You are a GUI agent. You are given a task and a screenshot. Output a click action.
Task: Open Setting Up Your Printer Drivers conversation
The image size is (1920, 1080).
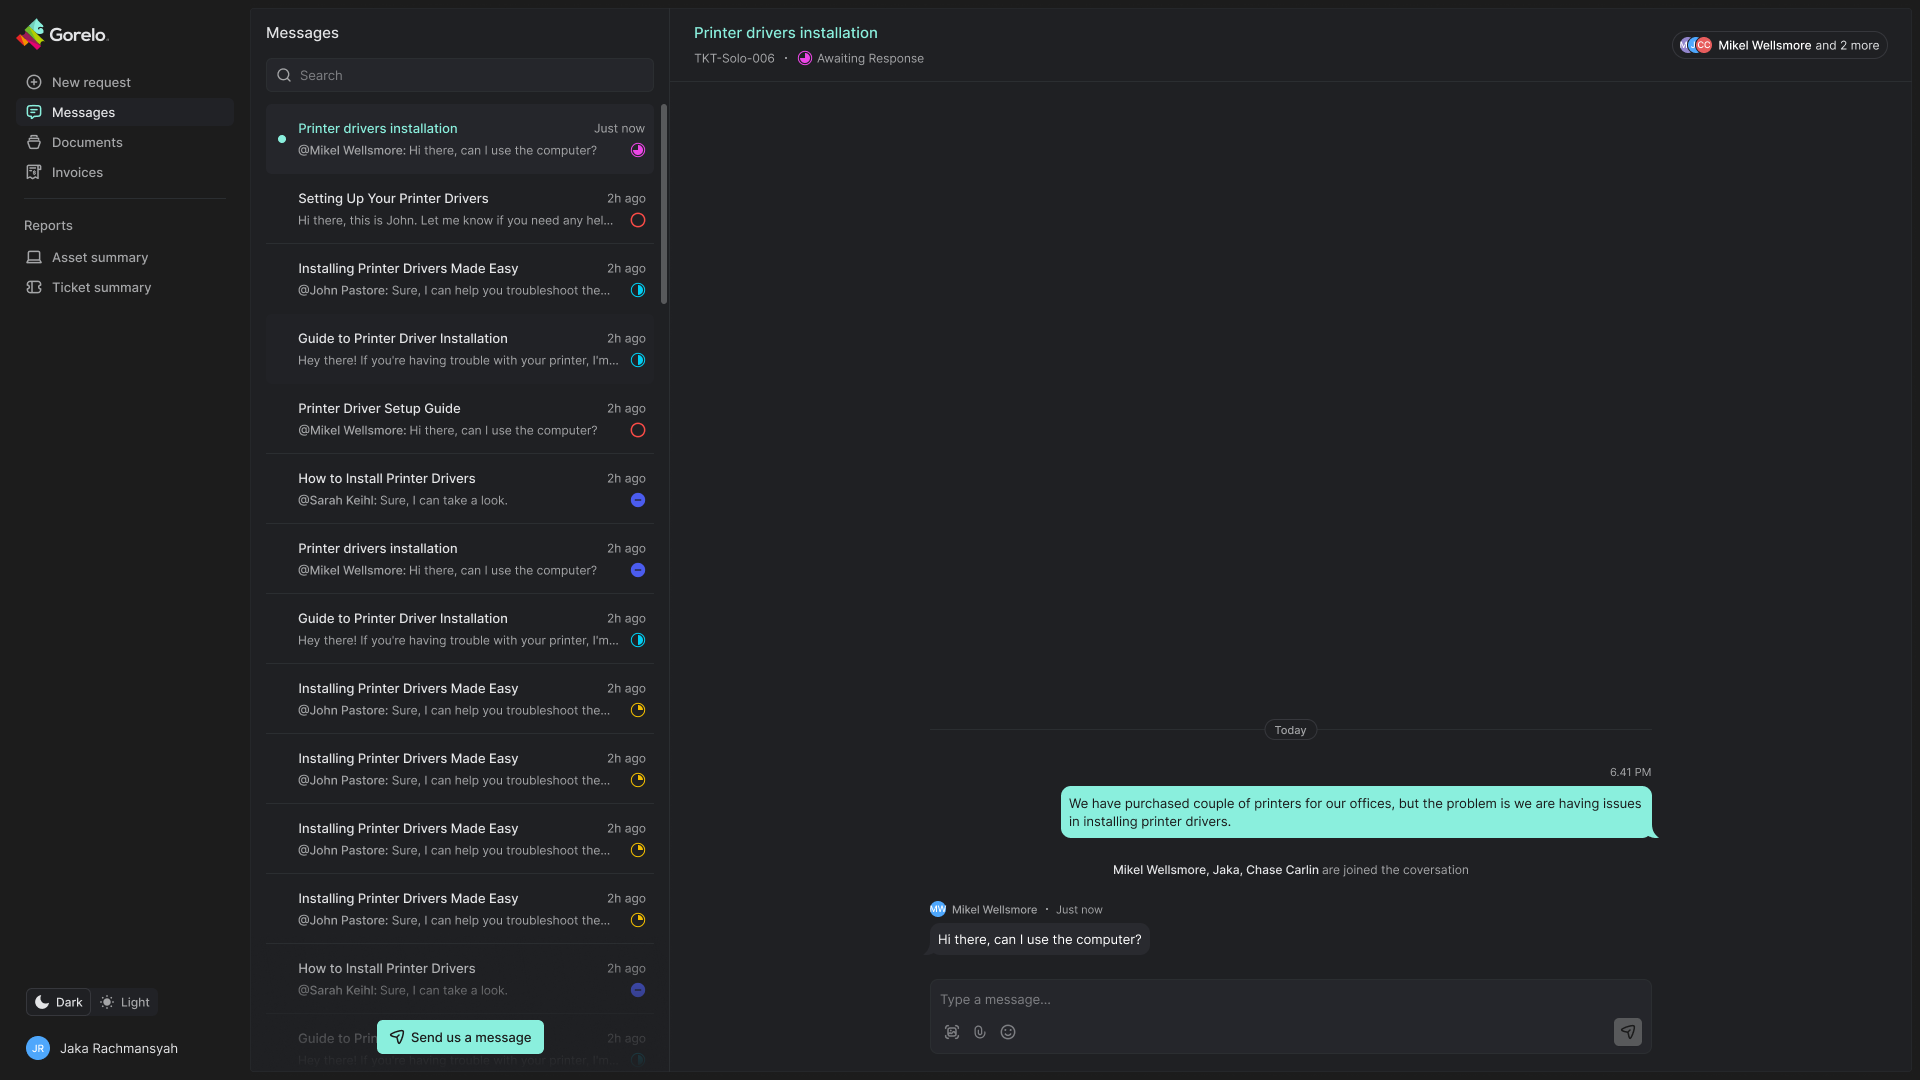coord(460,209)
